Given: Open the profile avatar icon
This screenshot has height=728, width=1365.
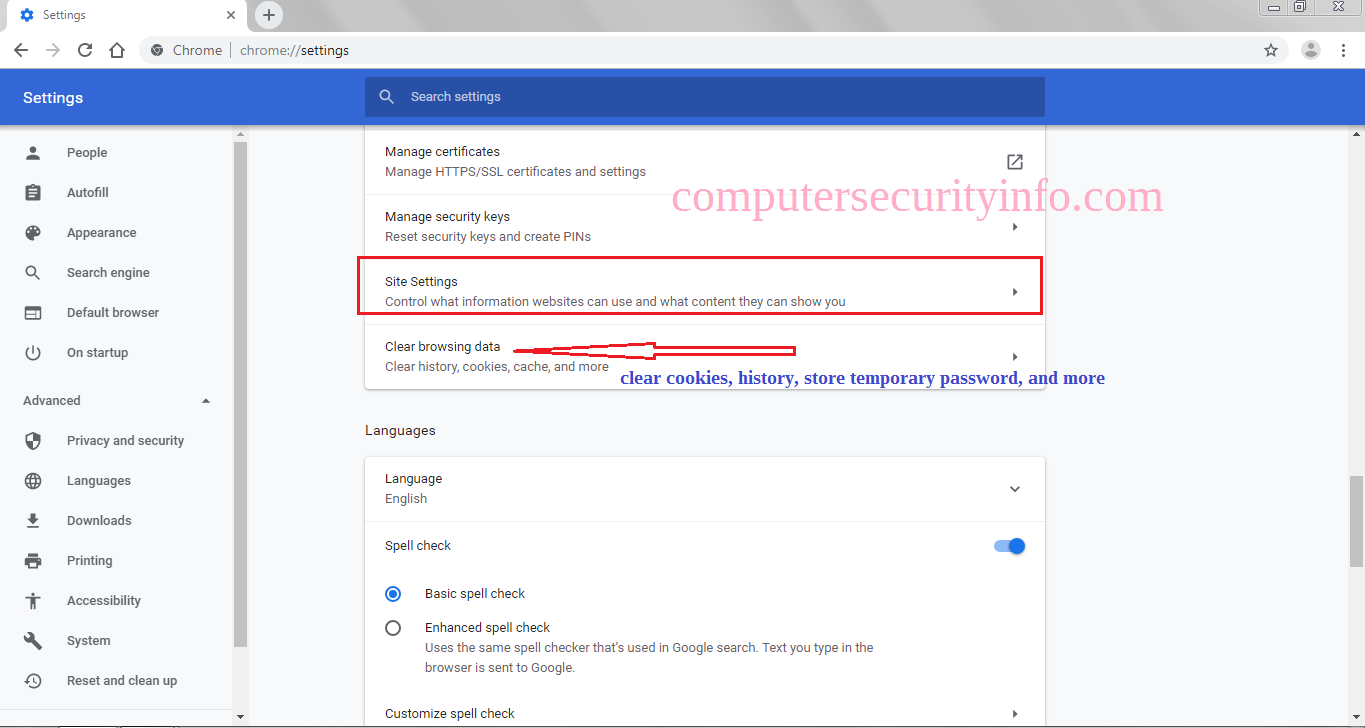Looking at the screenshot, I should (x=1311, y=50).
